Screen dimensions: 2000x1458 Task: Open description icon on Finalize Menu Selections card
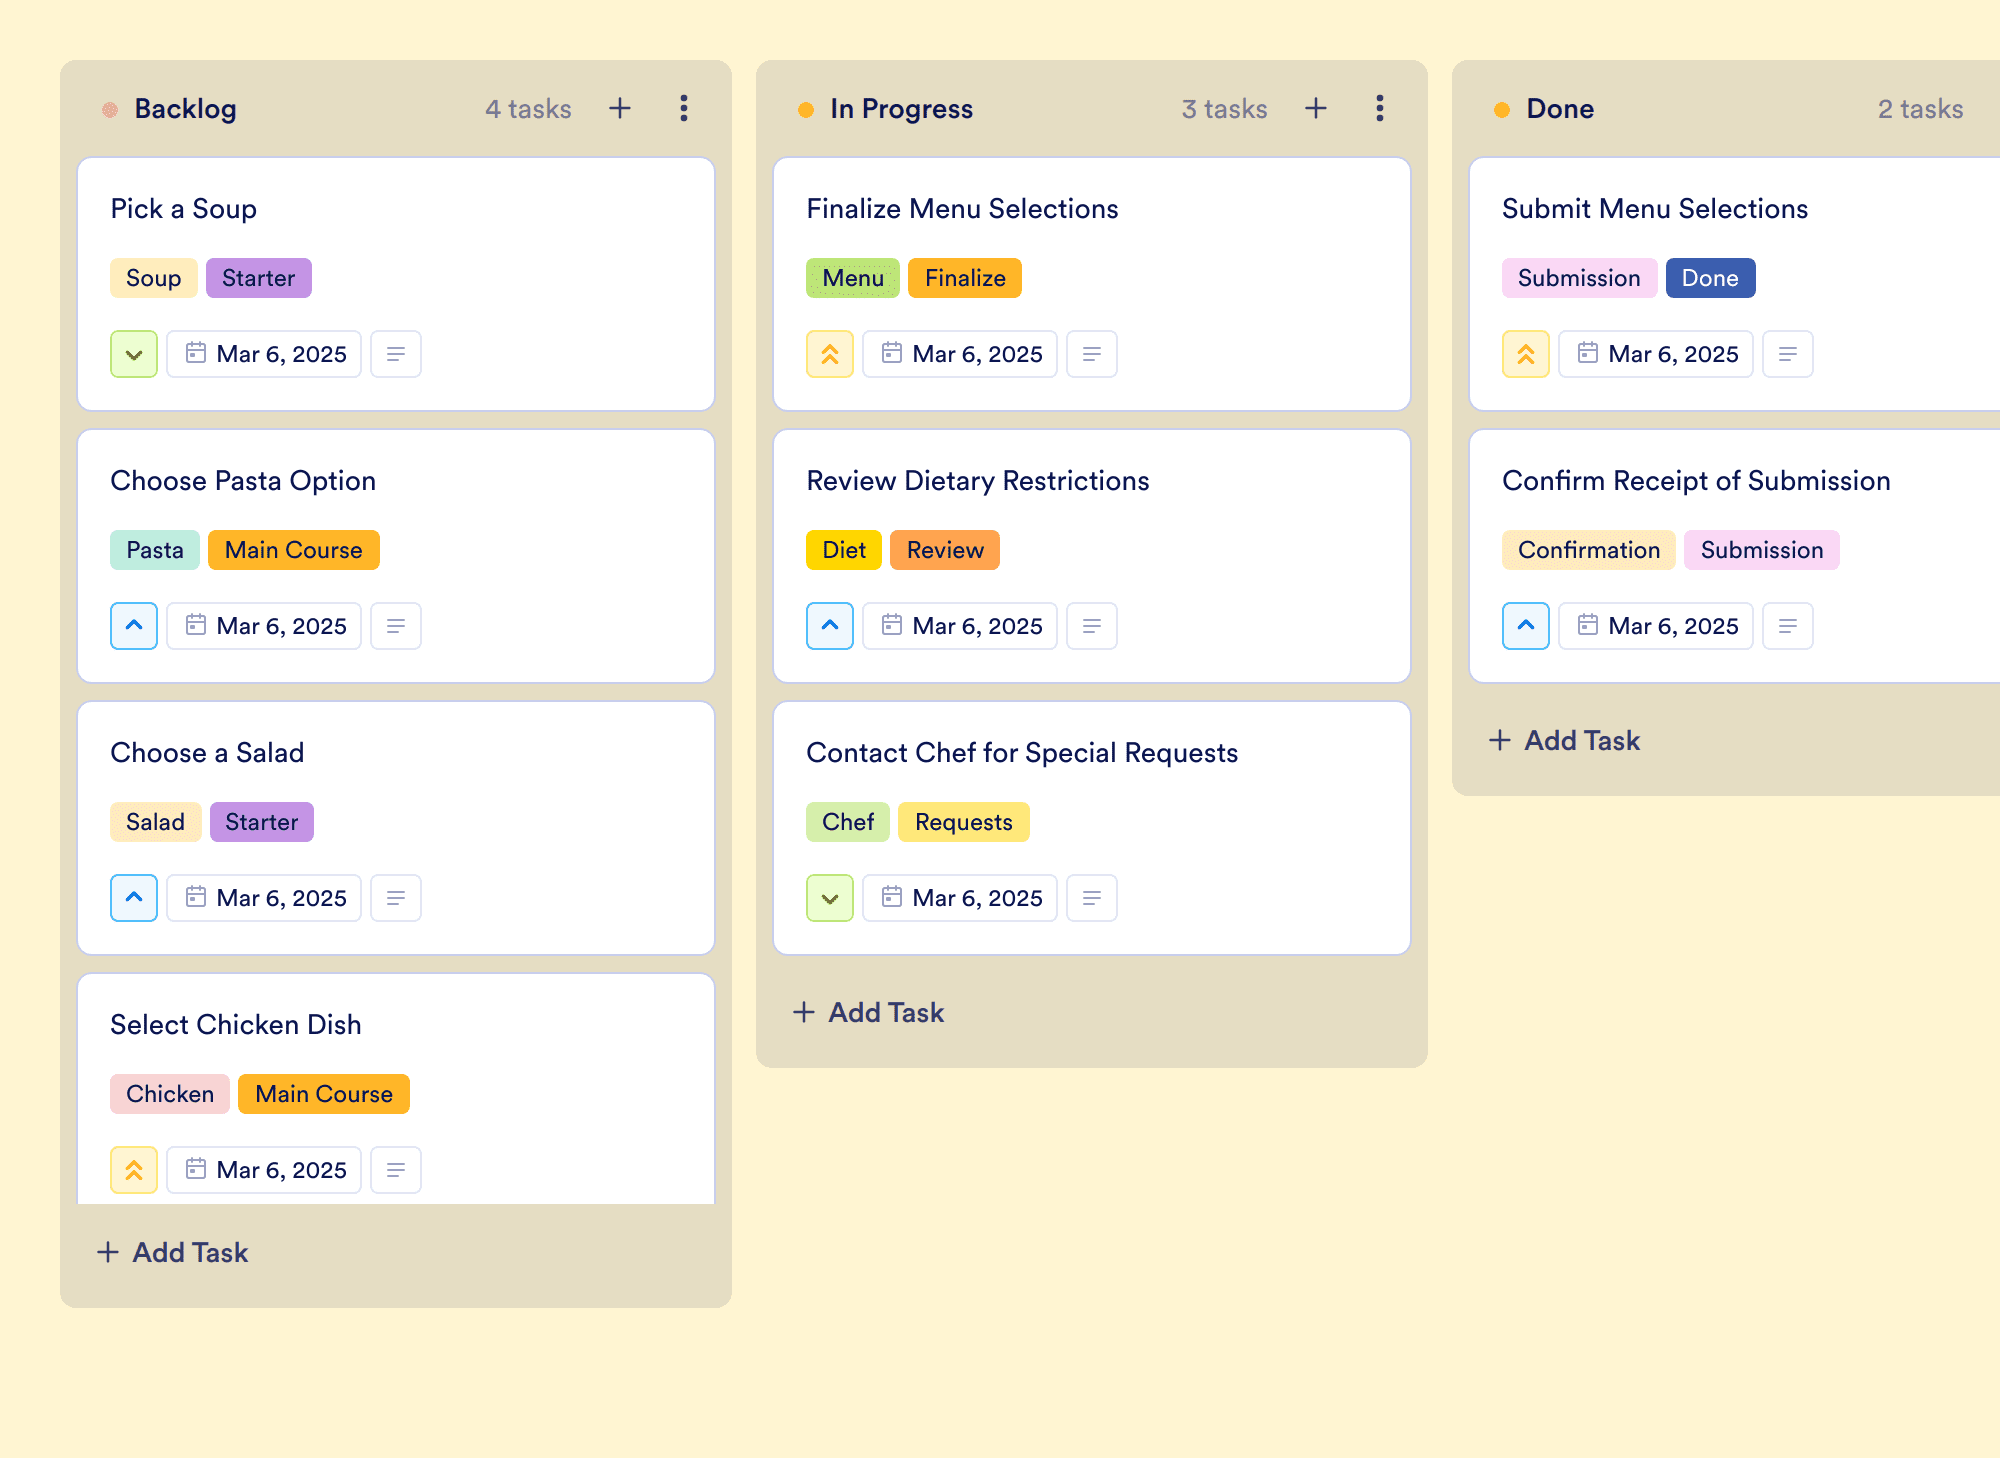1092,354
